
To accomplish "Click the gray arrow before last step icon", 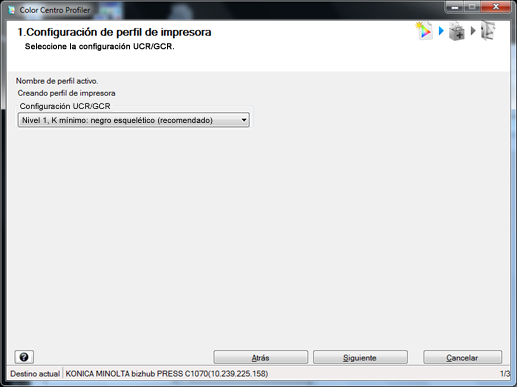I will click(x=473, y=31).
